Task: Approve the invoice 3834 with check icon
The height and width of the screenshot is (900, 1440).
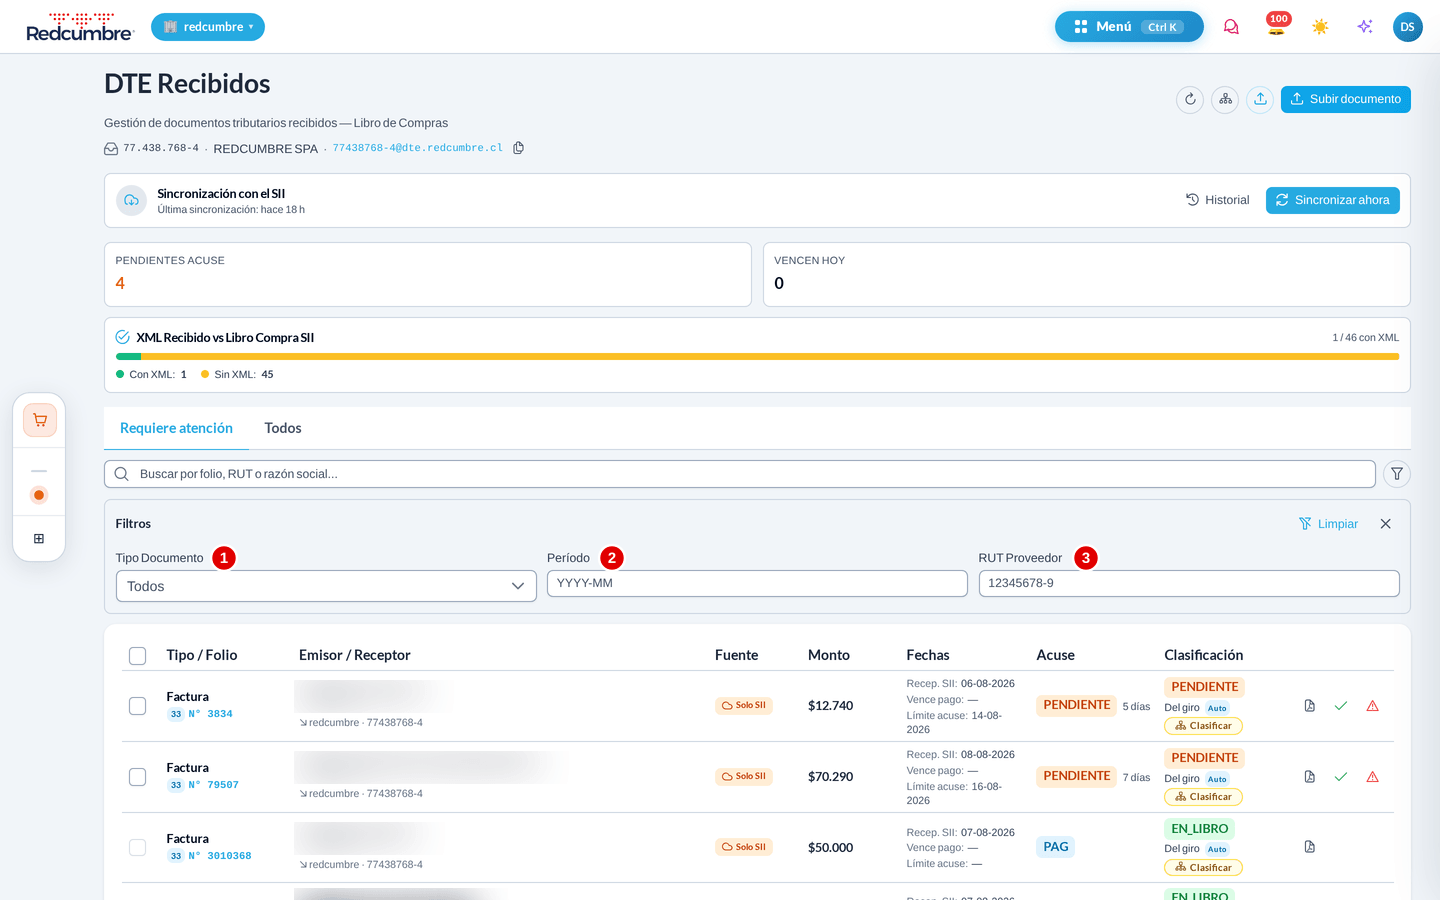Action: pyautogui.click(x=1341, y=706)
